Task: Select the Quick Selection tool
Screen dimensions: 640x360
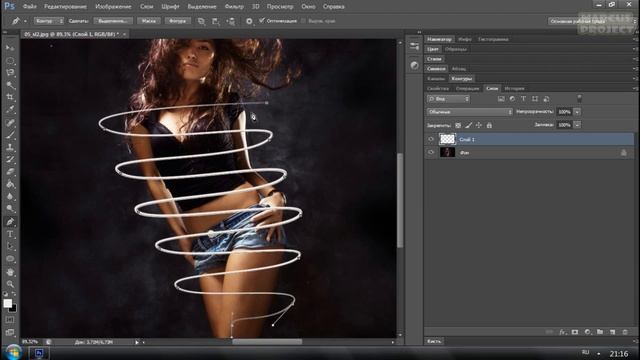Action: click(10, 85)
